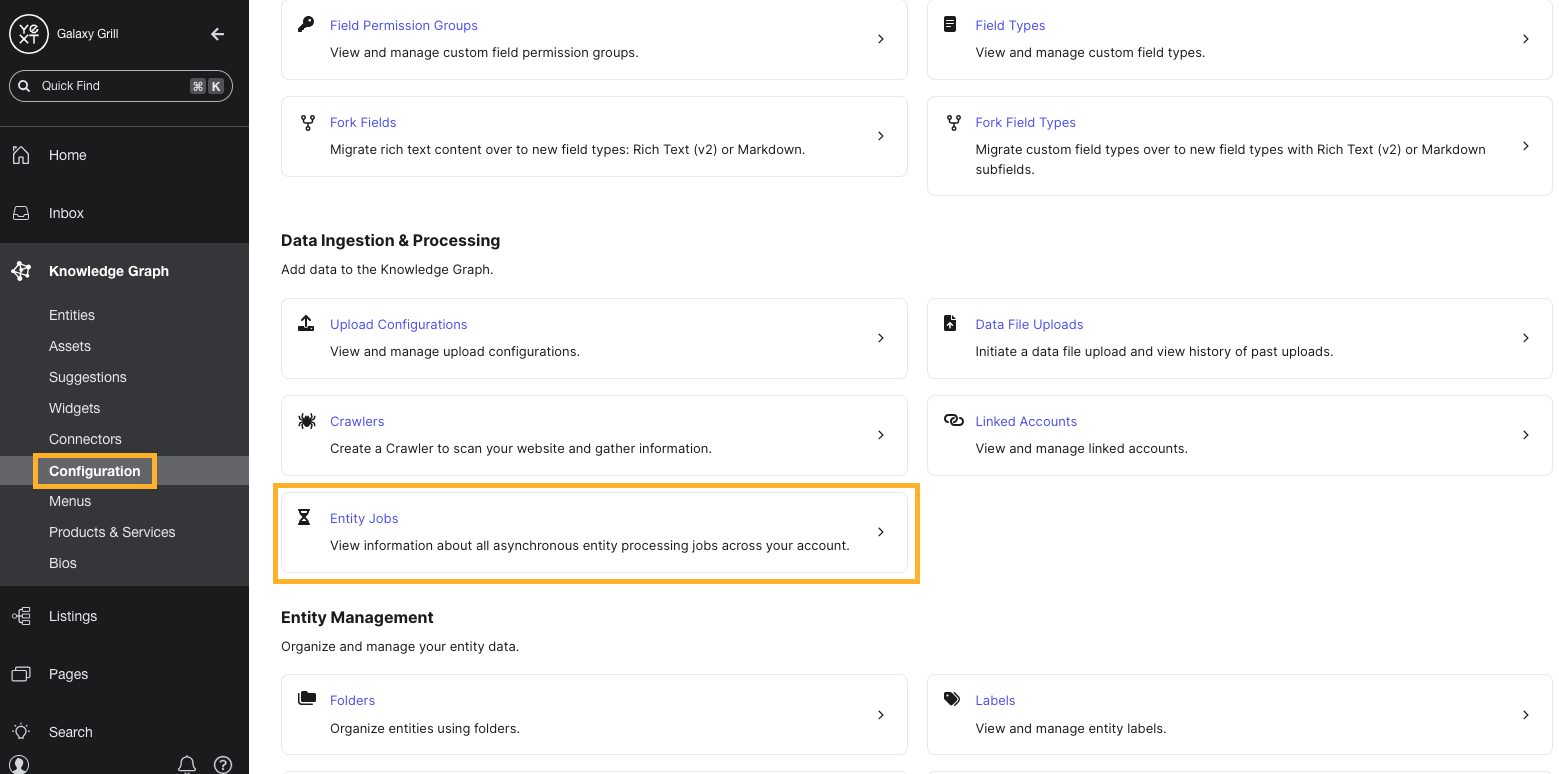The image size is (1559, 774).
Task: Click the Fork Fields branch icon
Action: 307,122
